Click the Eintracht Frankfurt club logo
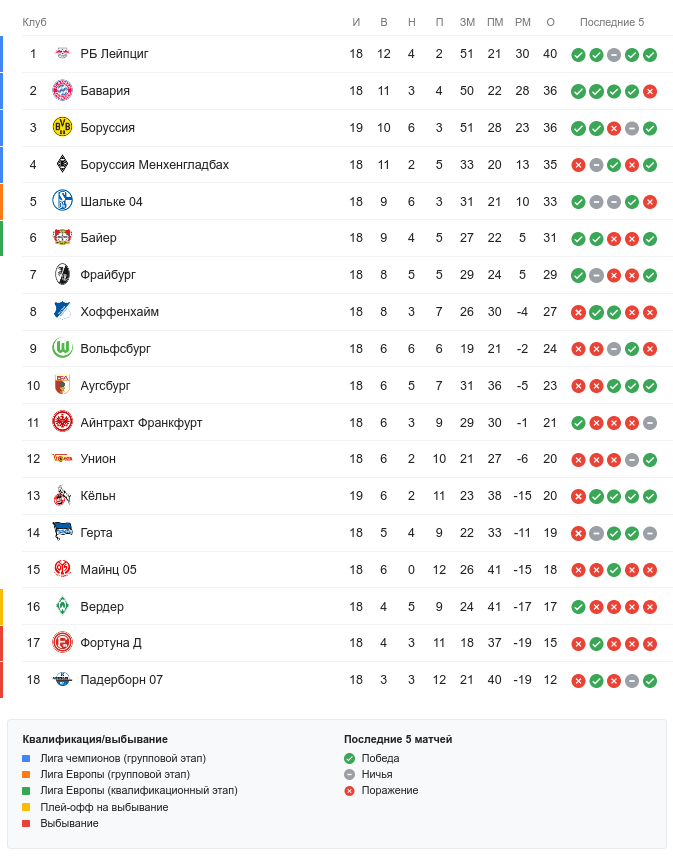This screenshot has height=856, width=673. pos(62,422)
